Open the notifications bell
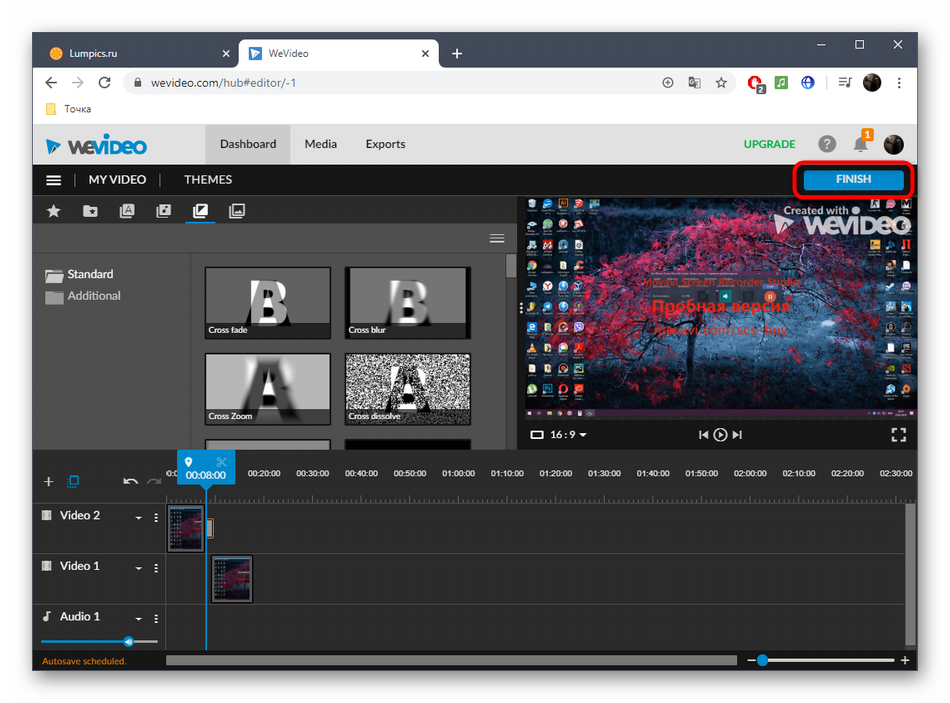 click(860, 145)
